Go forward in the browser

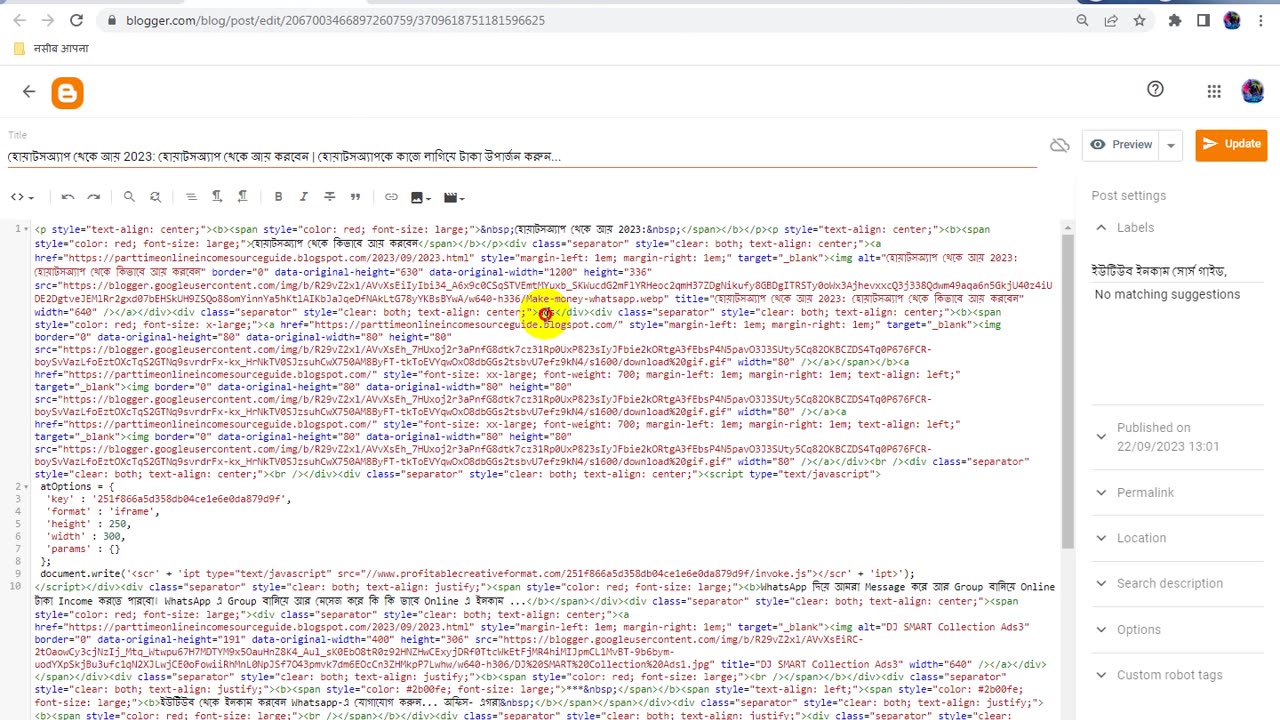click(x=48, y=20)
